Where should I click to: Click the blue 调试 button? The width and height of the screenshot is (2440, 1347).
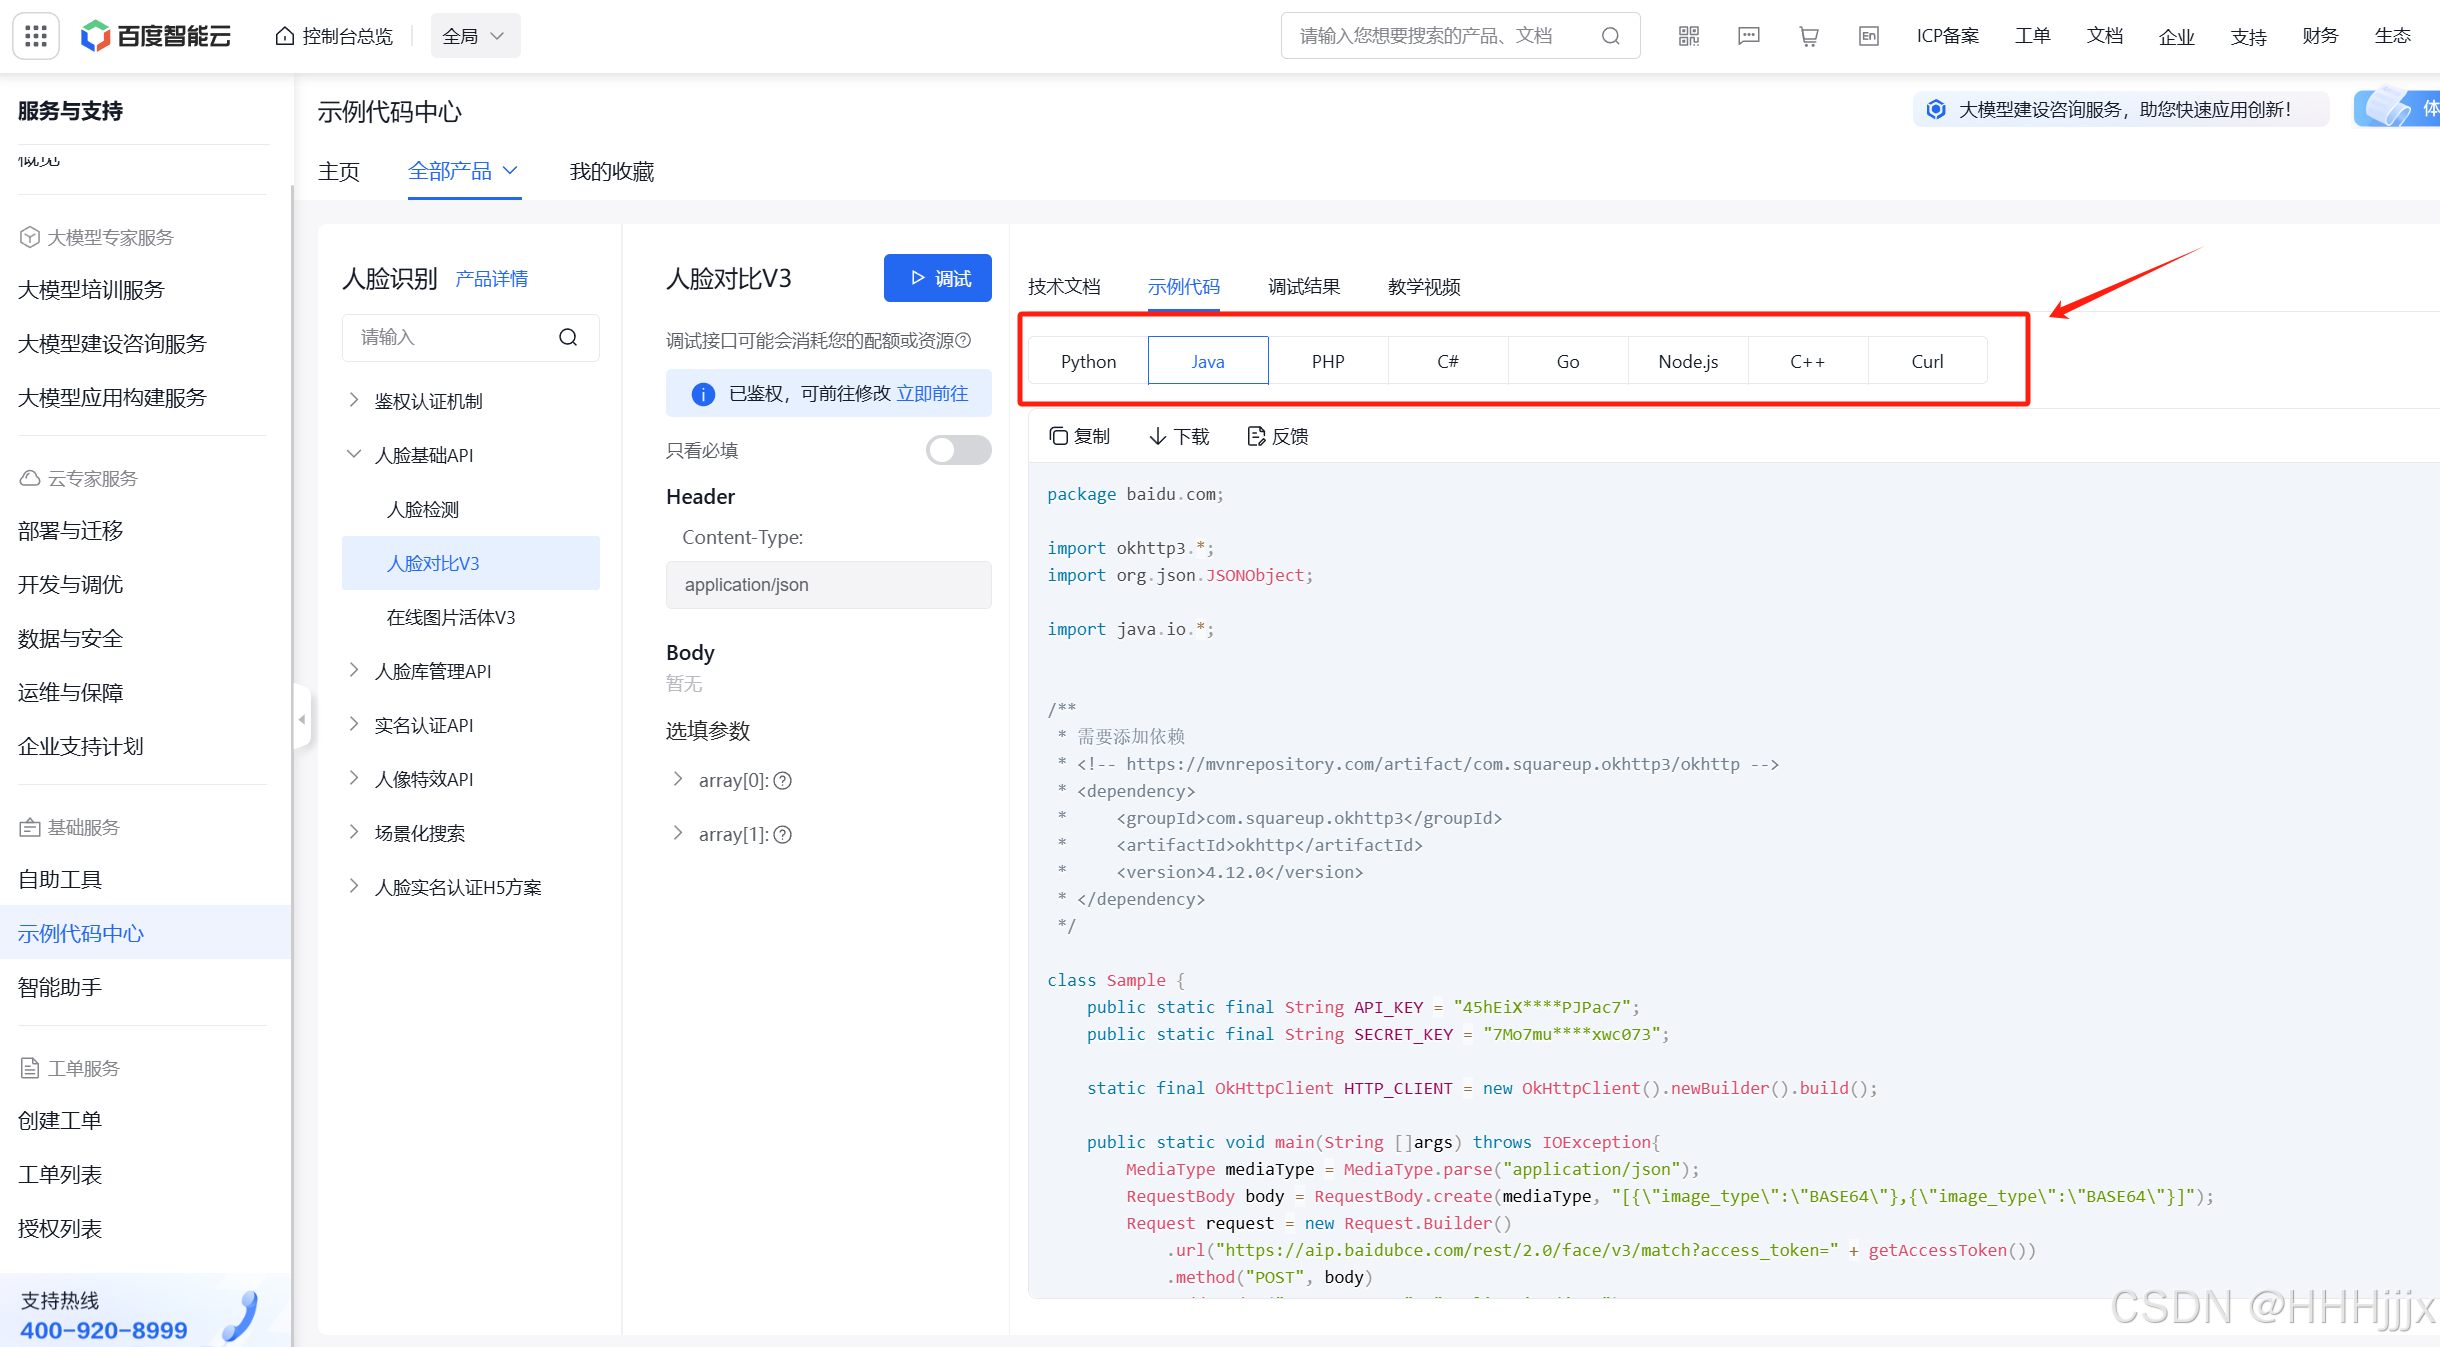938,278
